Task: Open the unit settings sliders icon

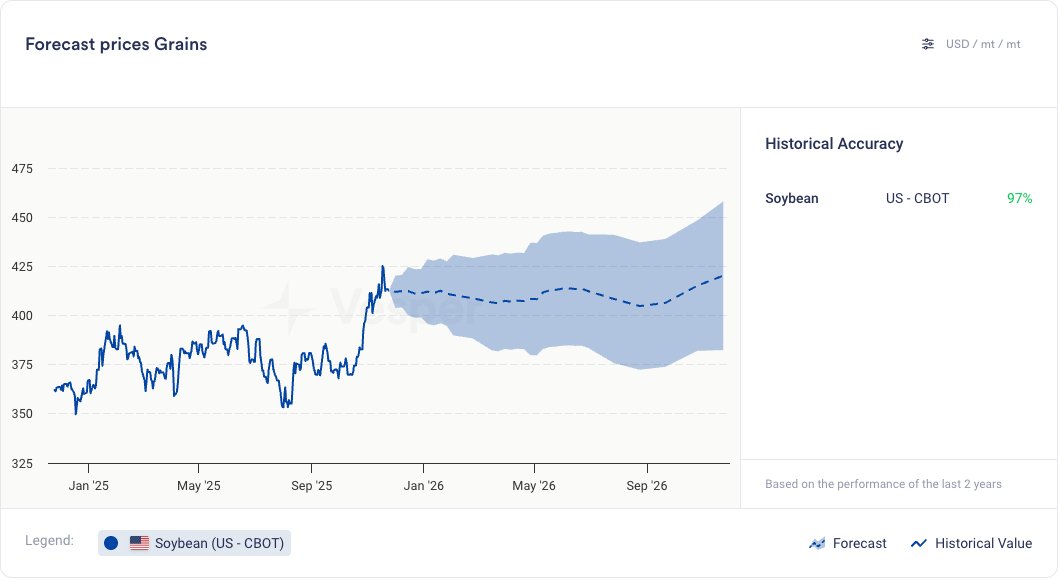Action: tap(928, 44)
